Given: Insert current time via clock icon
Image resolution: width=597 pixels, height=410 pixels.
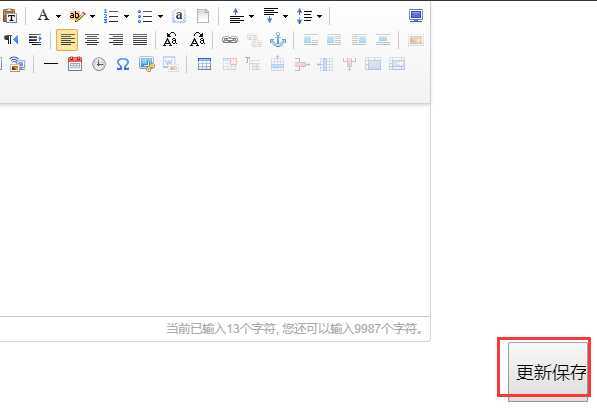Looking at the screenshot, I should pos(99,64).
